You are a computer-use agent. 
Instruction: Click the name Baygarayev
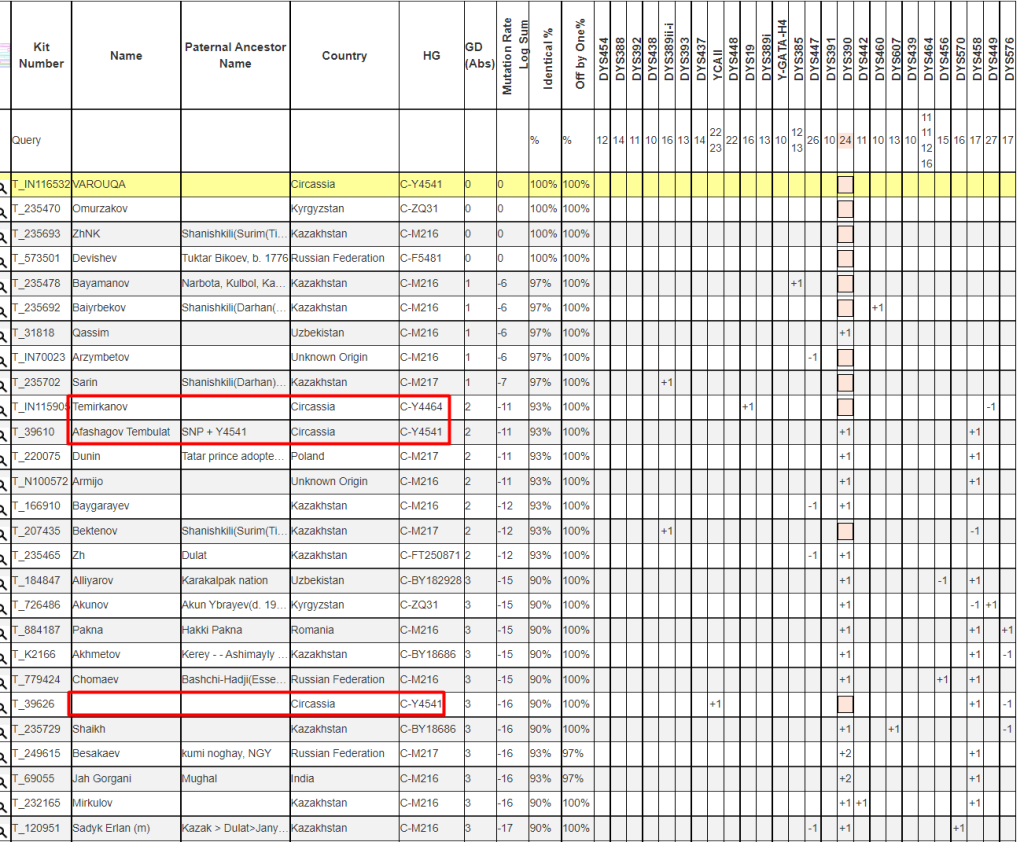tap(101, 506)
